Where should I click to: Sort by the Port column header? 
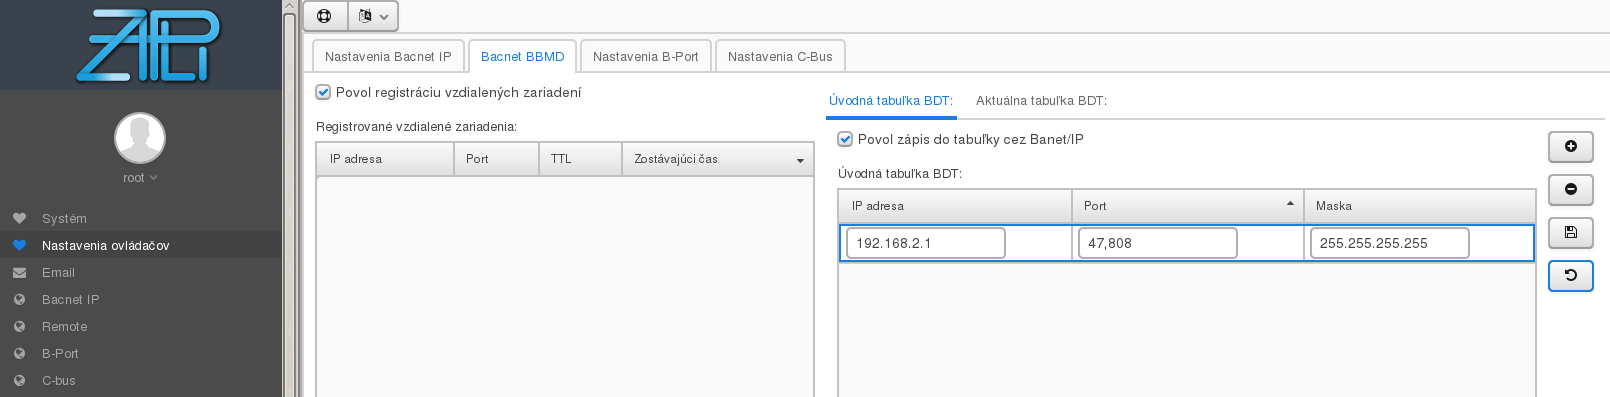coord(1187,206)
